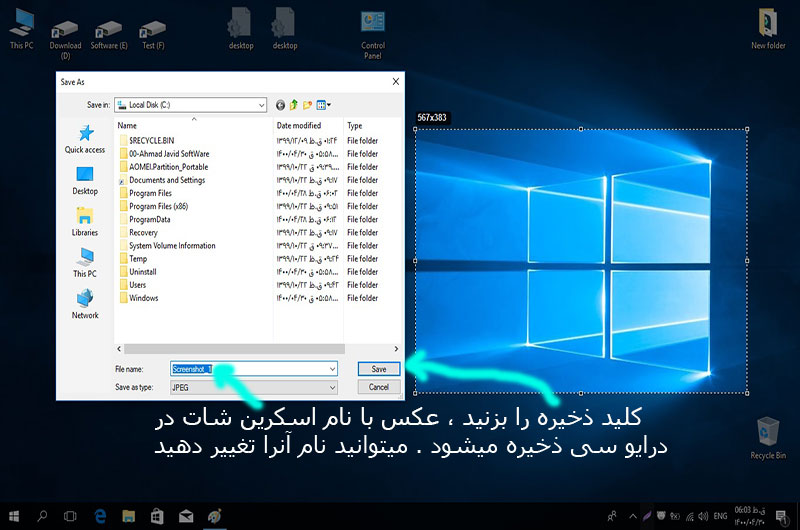Click the ENG language indicator
This screenshot has width=800, height=530.
(720, 516)
